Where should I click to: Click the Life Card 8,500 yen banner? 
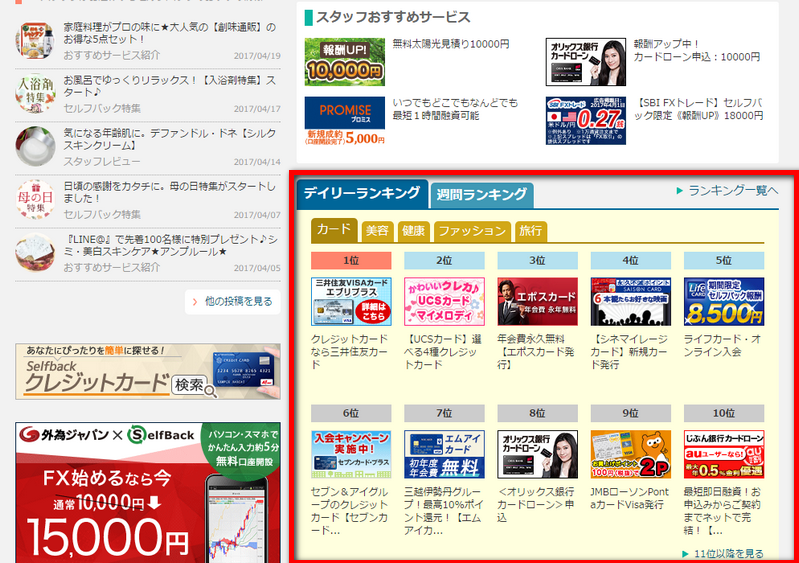pos(723,301)
